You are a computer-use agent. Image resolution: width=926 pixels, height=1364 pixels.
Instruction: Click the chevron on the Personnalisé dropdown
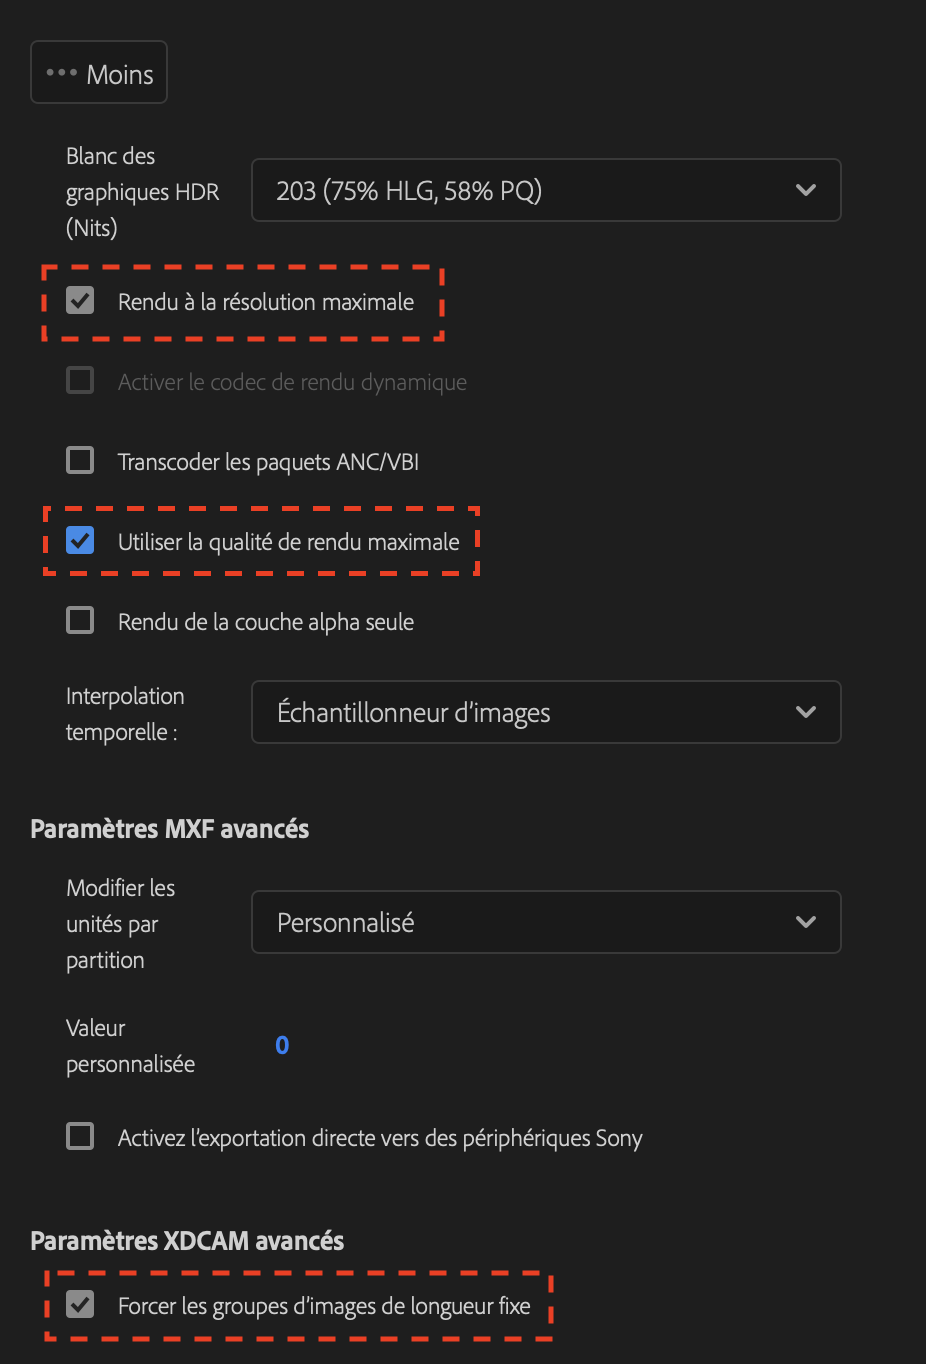point(806,922)
